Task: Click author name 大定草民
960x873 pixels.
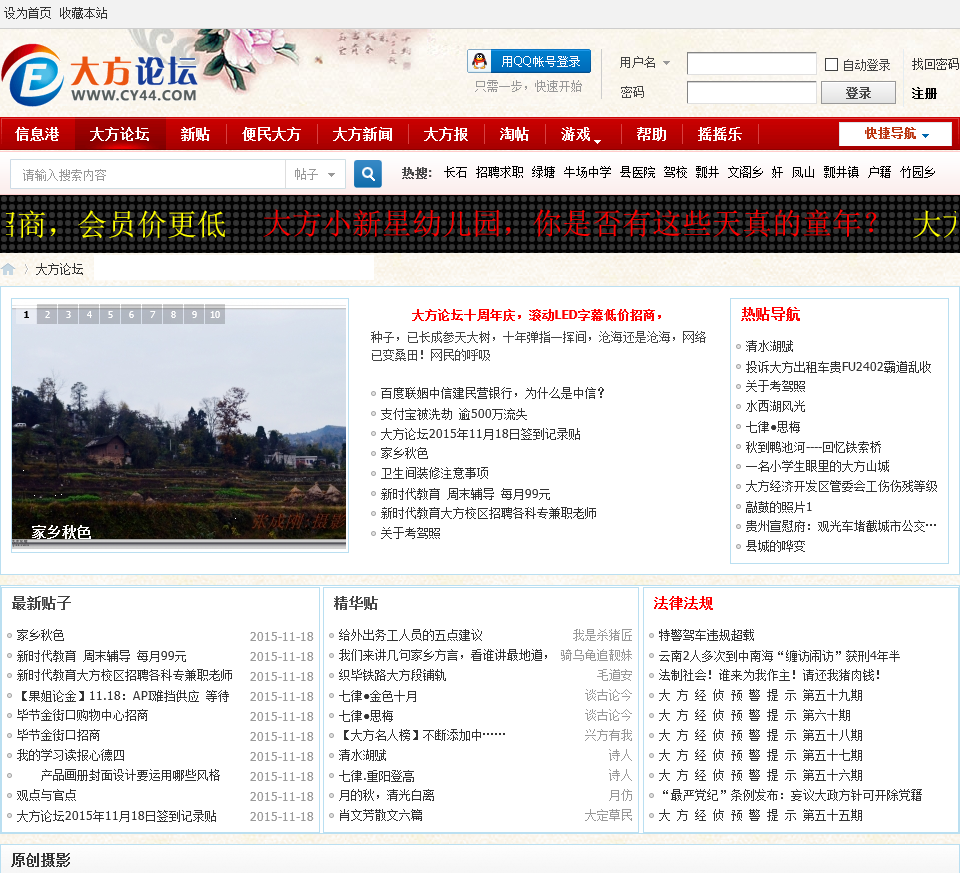Action: click(x=608, y=815)
